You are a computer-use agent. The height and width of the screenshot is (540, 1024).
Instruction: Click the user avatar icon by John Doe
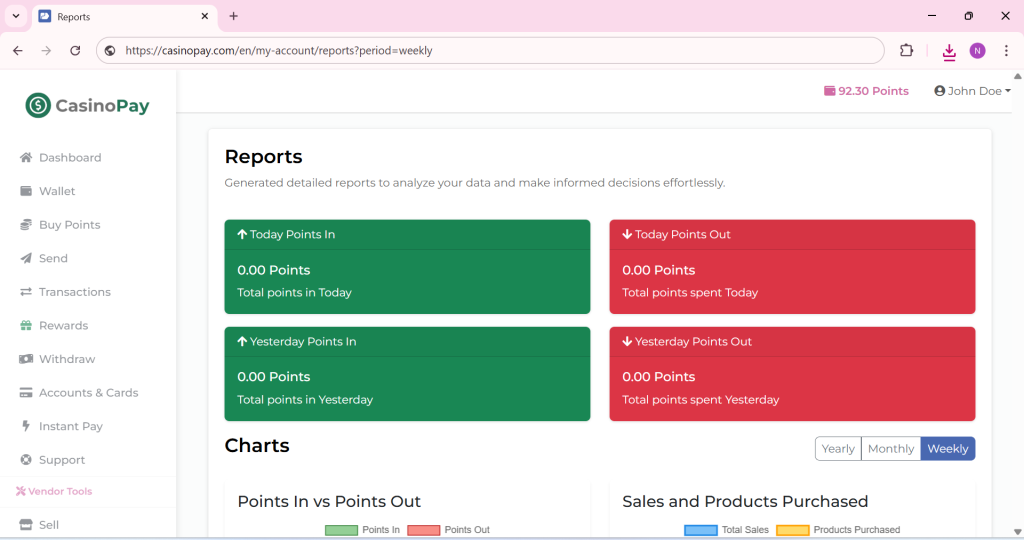click(940, 91)
